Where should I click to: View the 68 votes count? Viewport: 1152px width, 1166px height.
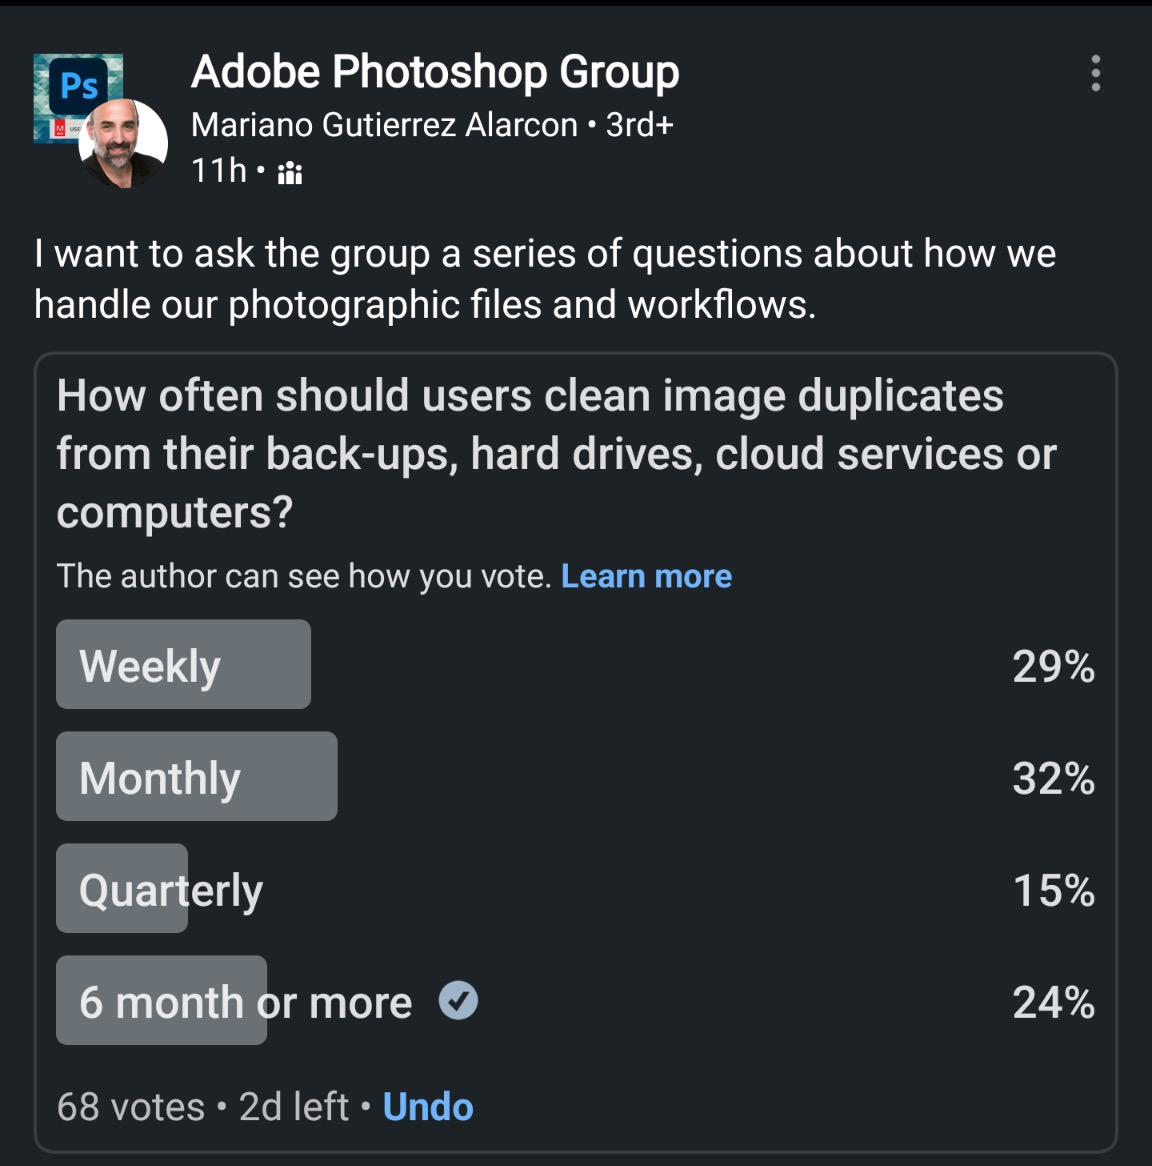tap(131, 1107)
